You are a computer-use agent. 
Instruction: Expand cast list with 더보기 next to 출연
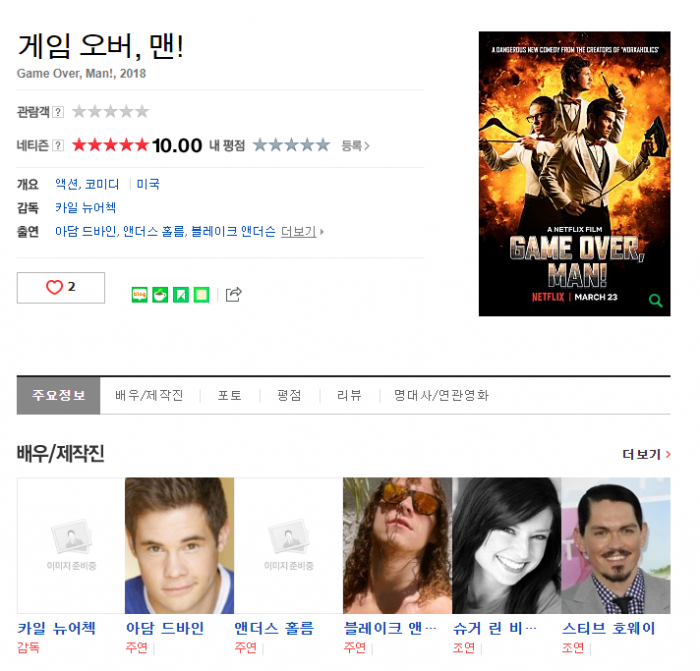302,232
